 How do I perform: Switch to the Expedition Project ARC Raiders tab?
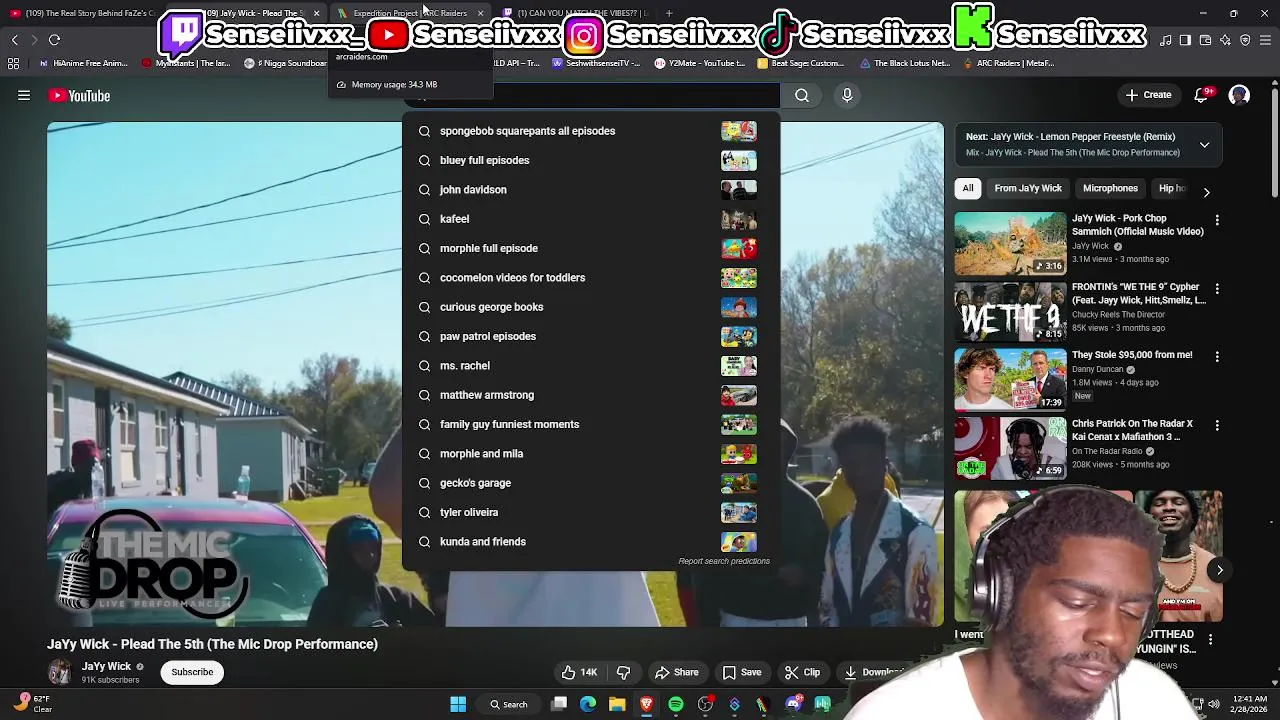click(x=408, y=13)
